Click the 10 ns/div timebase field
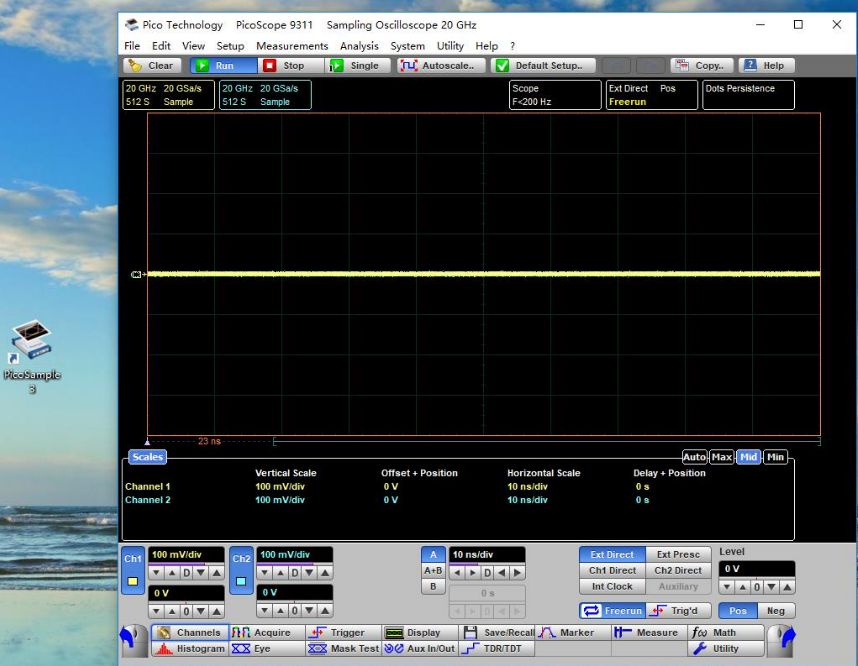 487,555
